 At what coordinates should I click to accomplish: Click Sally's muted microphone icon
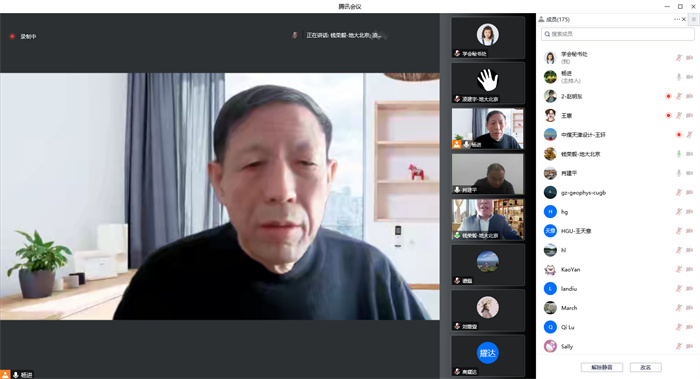click(679, 346)
